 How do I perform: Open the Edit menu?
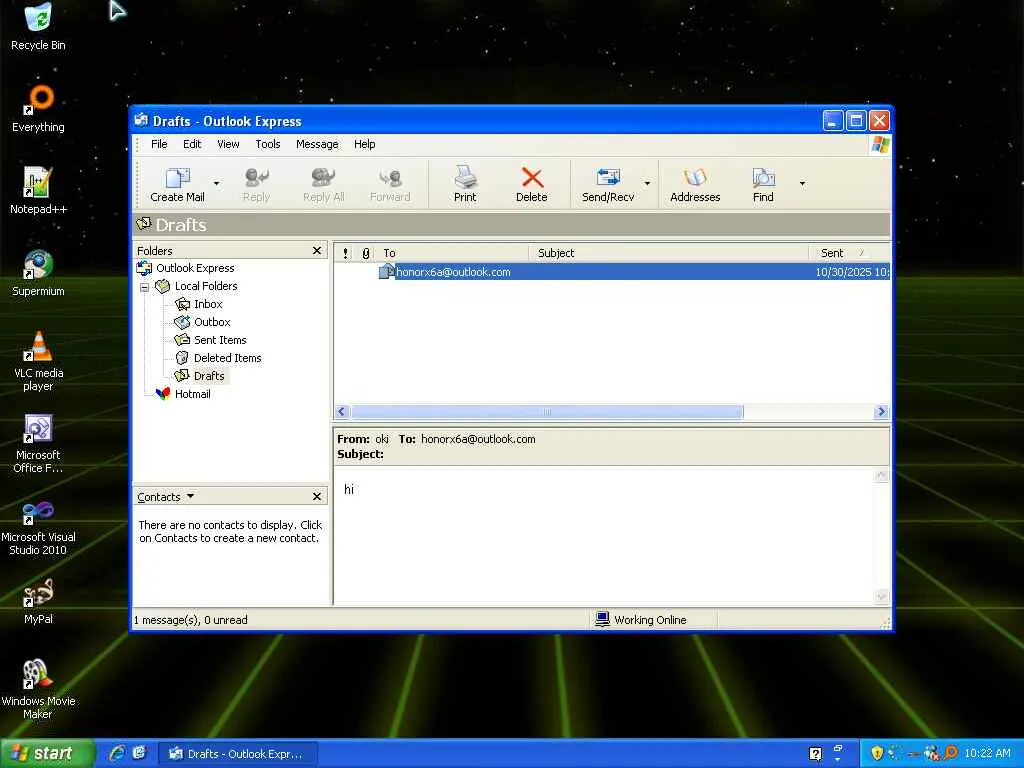[x=192, y=144]
